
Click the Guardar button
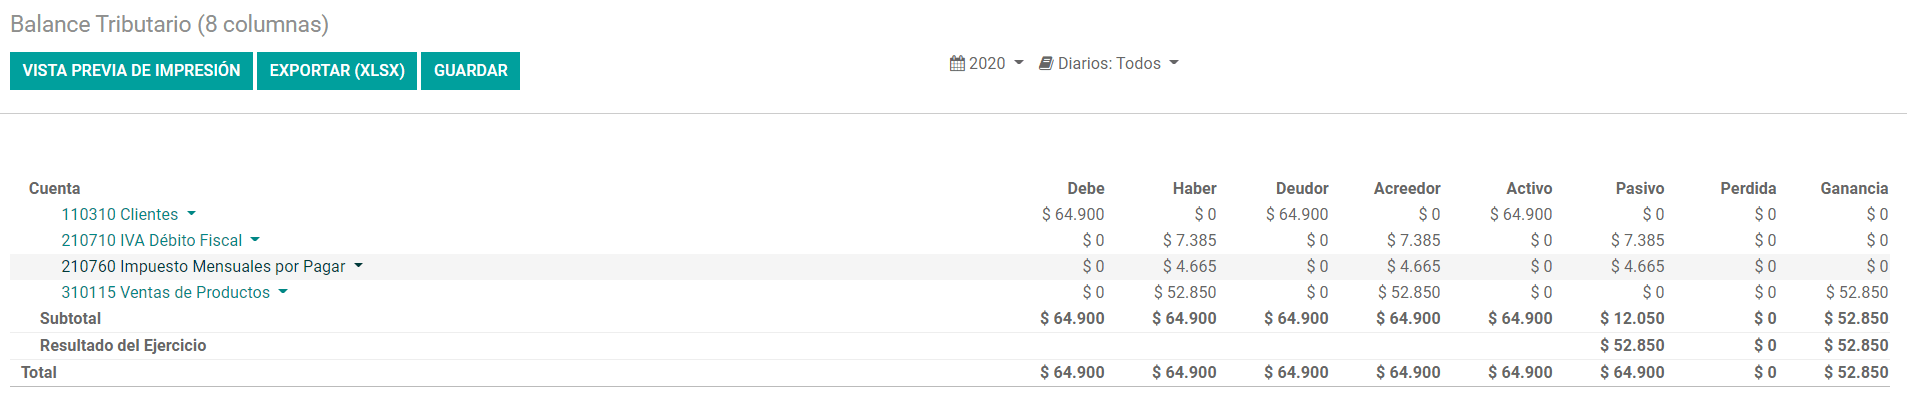point(470,71)
